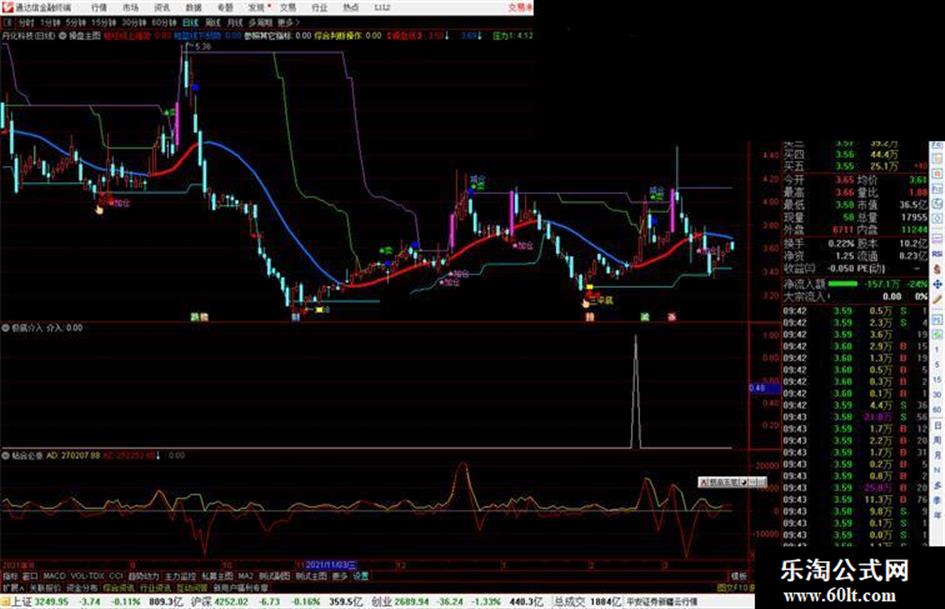945x609 pixels.
Task: Select the 主力监控 indicator tab
Action: pyautogui.click(x=180, y=576)
